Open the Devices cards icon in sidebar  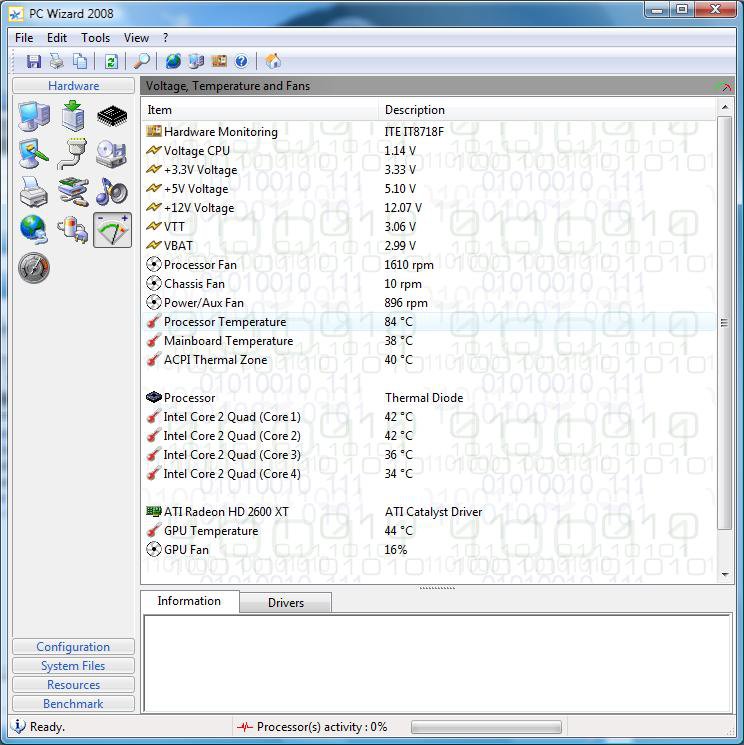73,192
